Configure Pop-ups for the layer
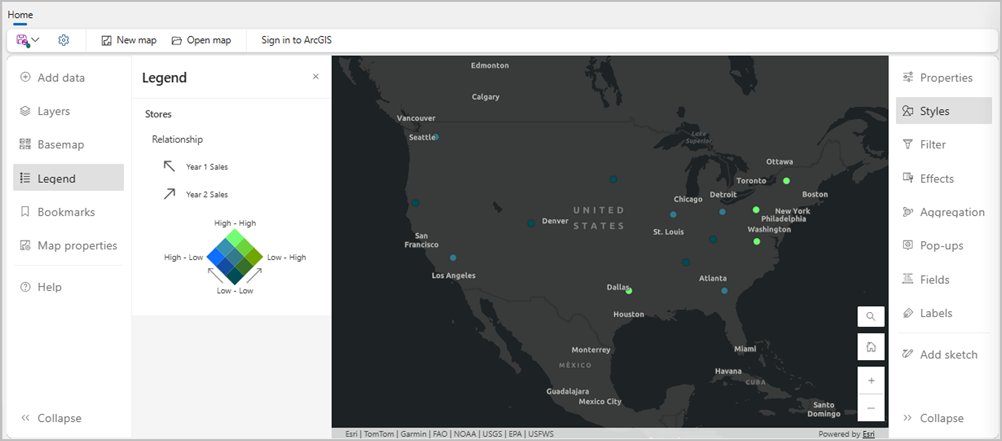1002x441 pixels. 944,245
